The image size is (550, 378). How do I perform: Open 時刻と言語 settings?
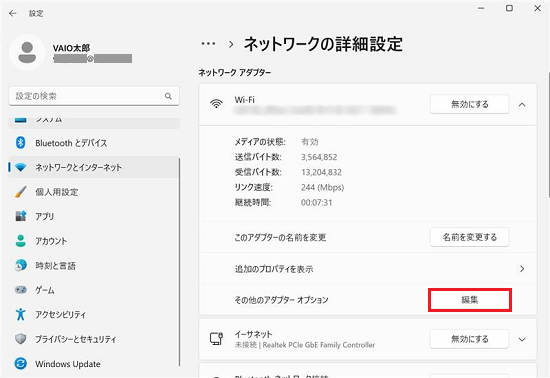pyautogui.click(x=94, y=265)
